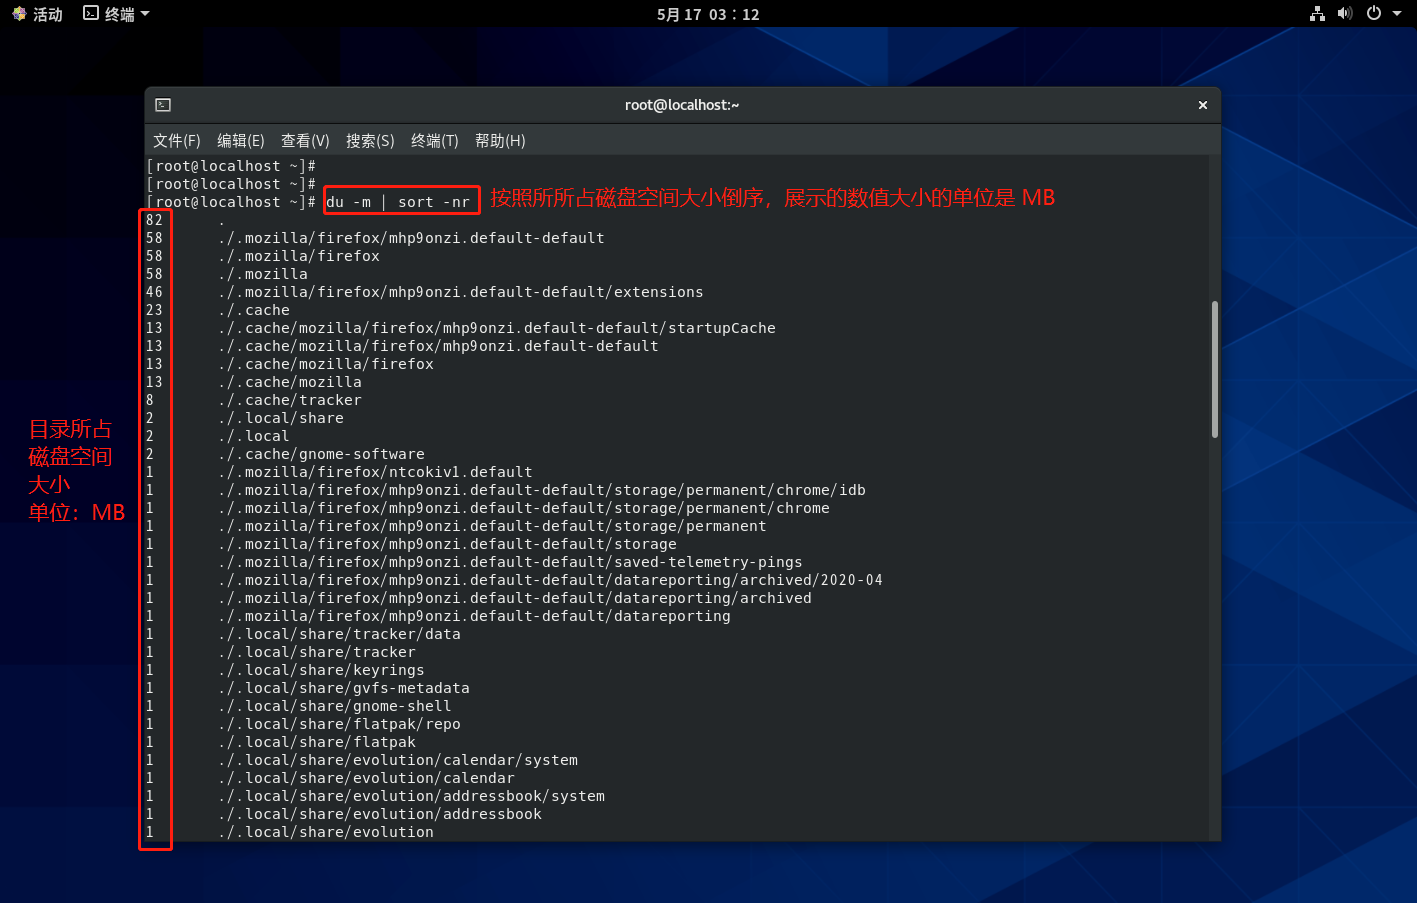Open the 查看(V) menu

(x=305, y=141)
